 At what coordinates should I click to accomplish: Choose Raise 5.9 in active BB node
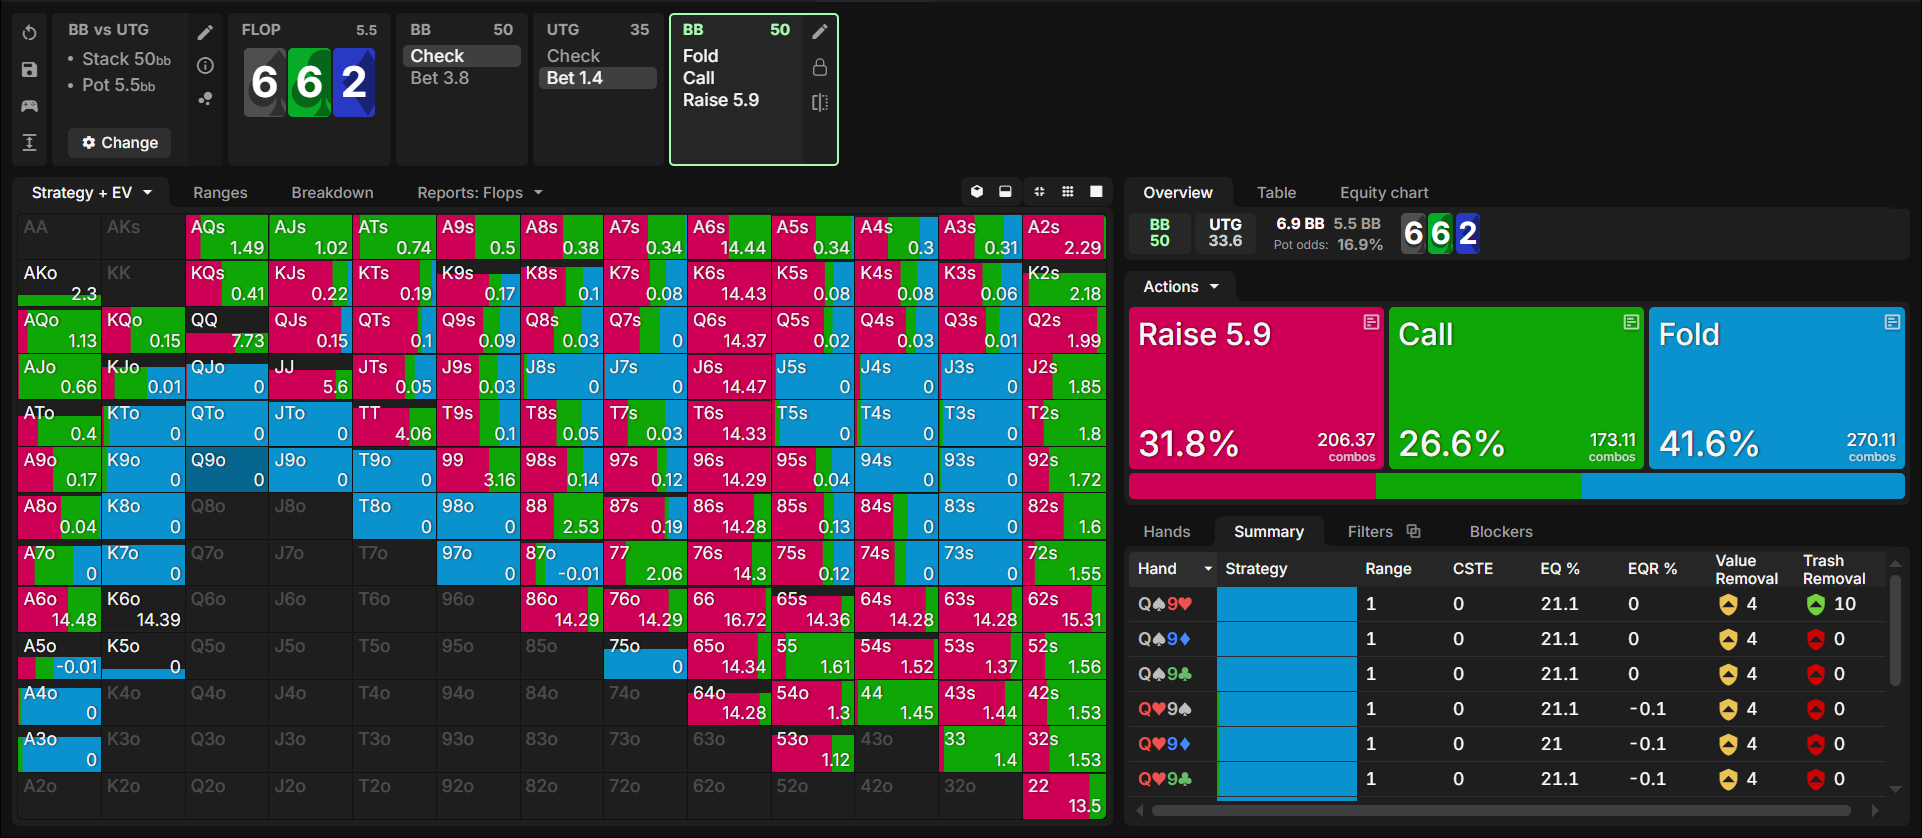[720, 100]
